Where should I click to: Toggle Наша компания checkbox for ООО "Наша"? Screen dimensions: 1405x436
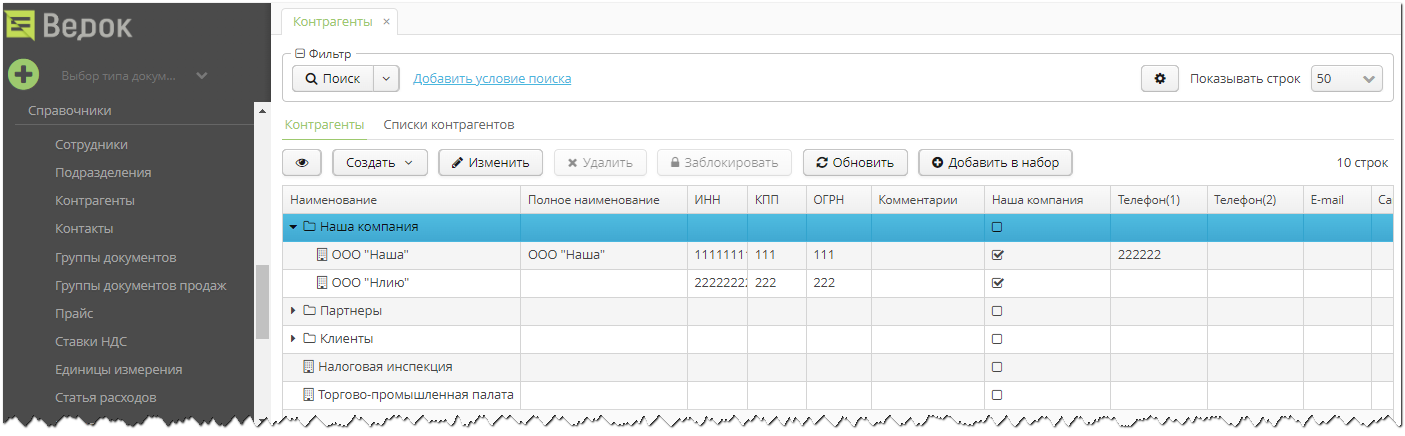tap(997, 255)
